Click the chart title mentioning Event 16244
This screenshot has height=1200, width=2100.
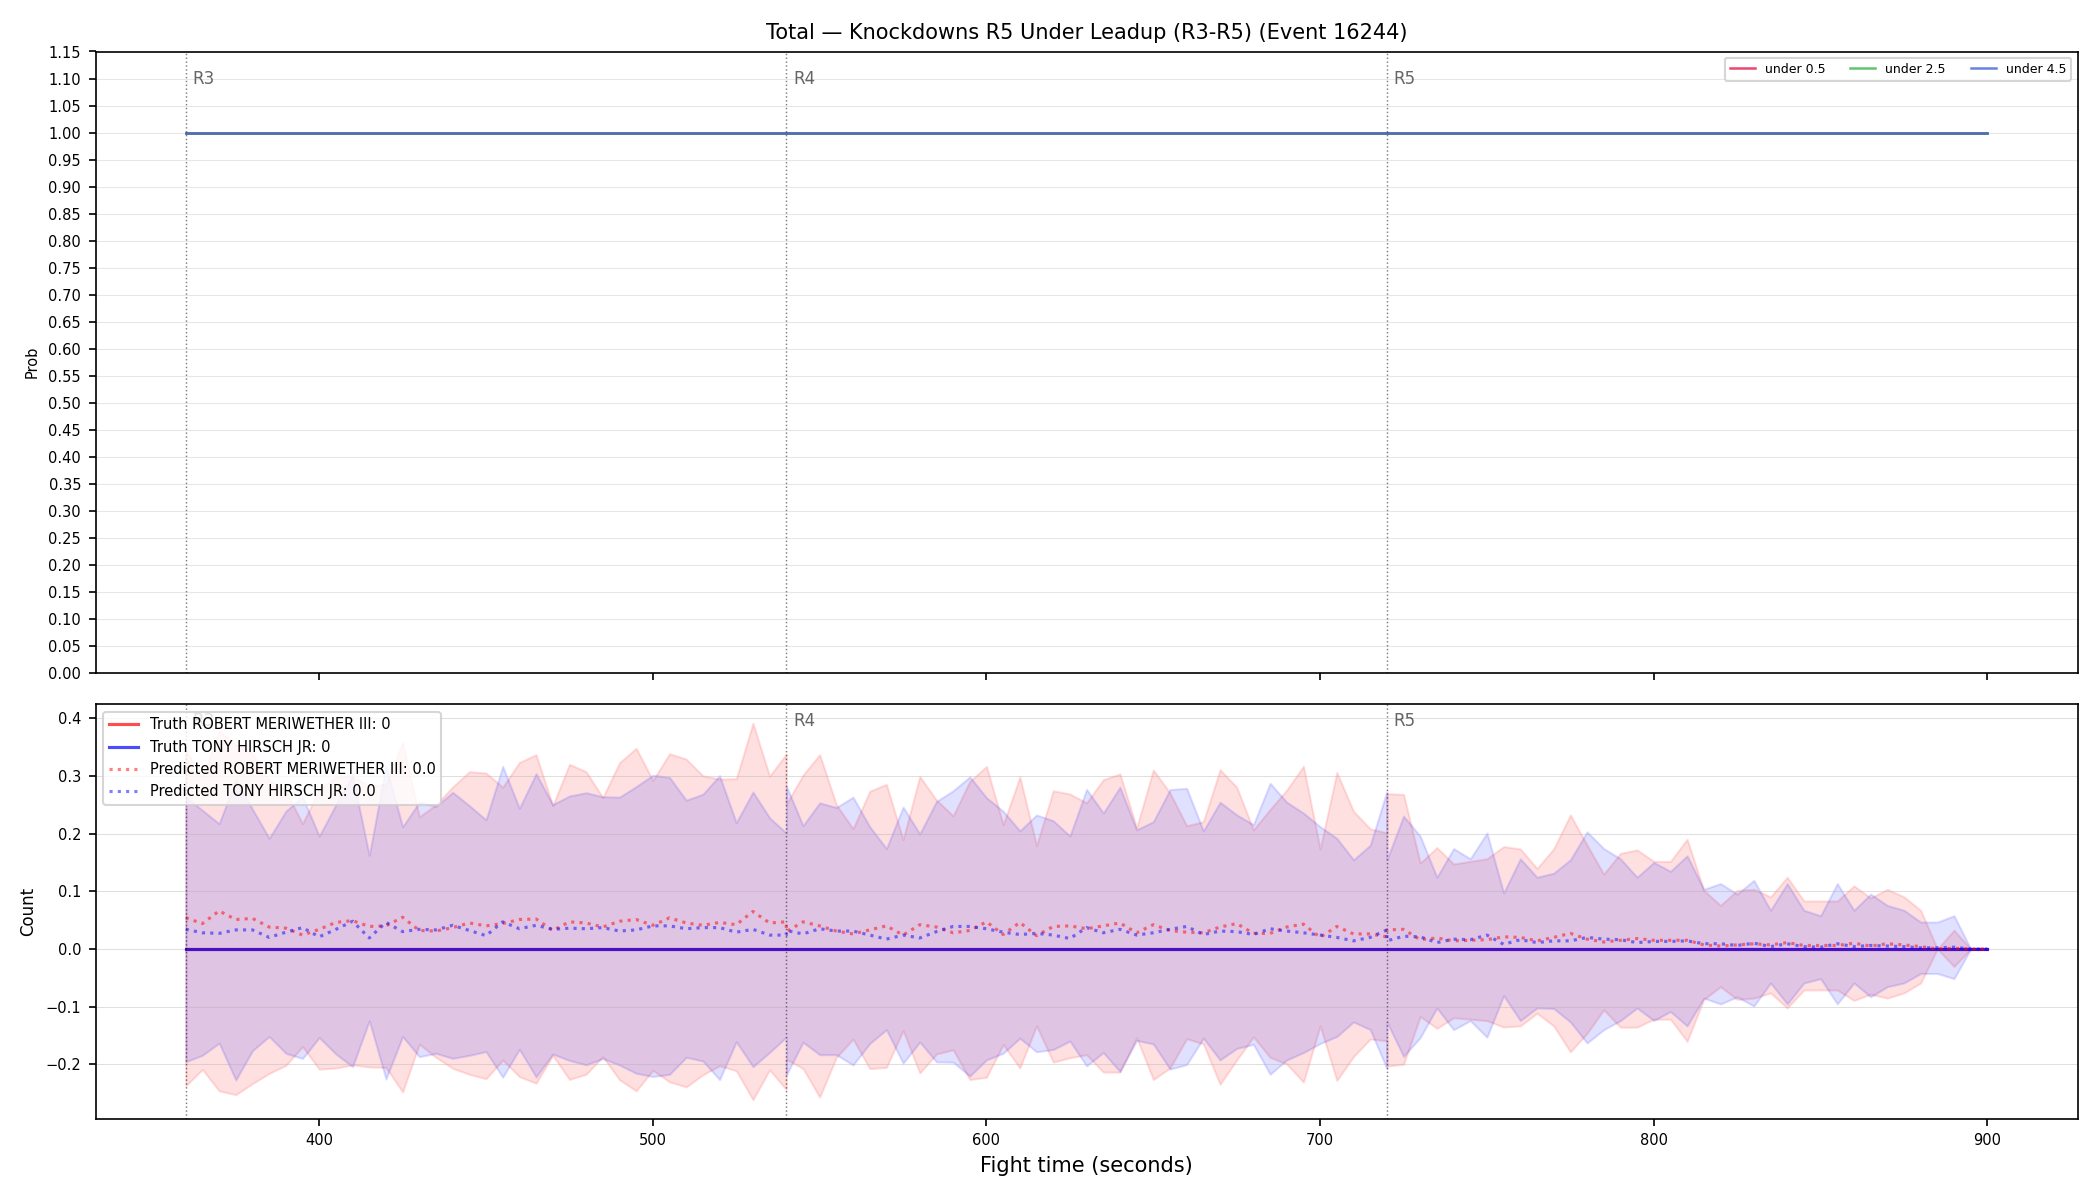[1086, 32]
